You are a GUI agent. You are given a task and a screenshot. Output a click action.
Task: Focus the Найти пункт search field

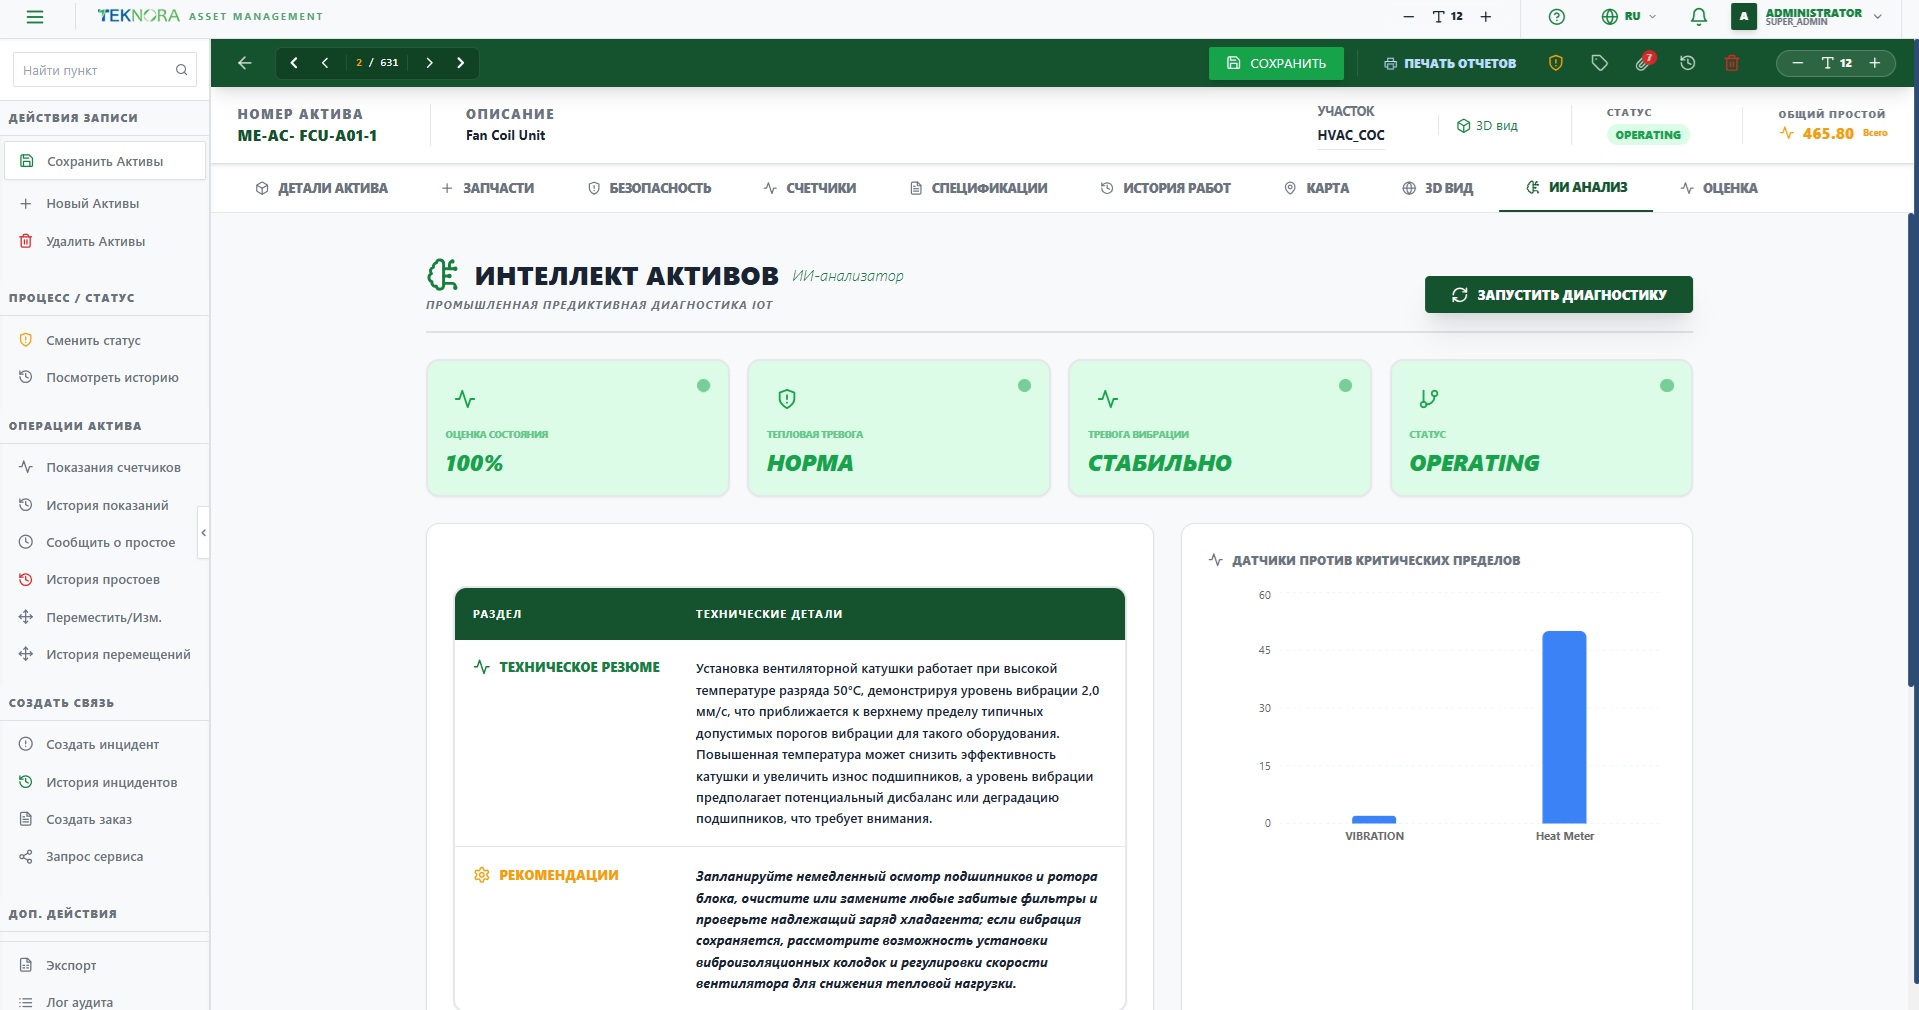tap(104, 70)
